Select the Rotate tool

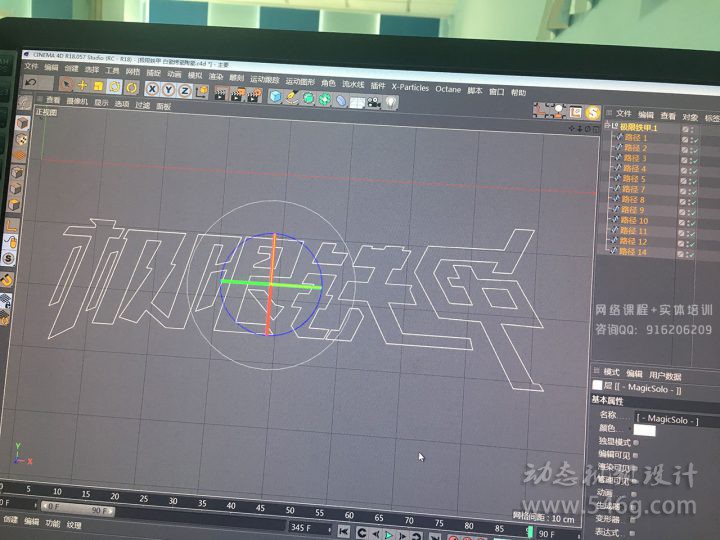point(114,87)
